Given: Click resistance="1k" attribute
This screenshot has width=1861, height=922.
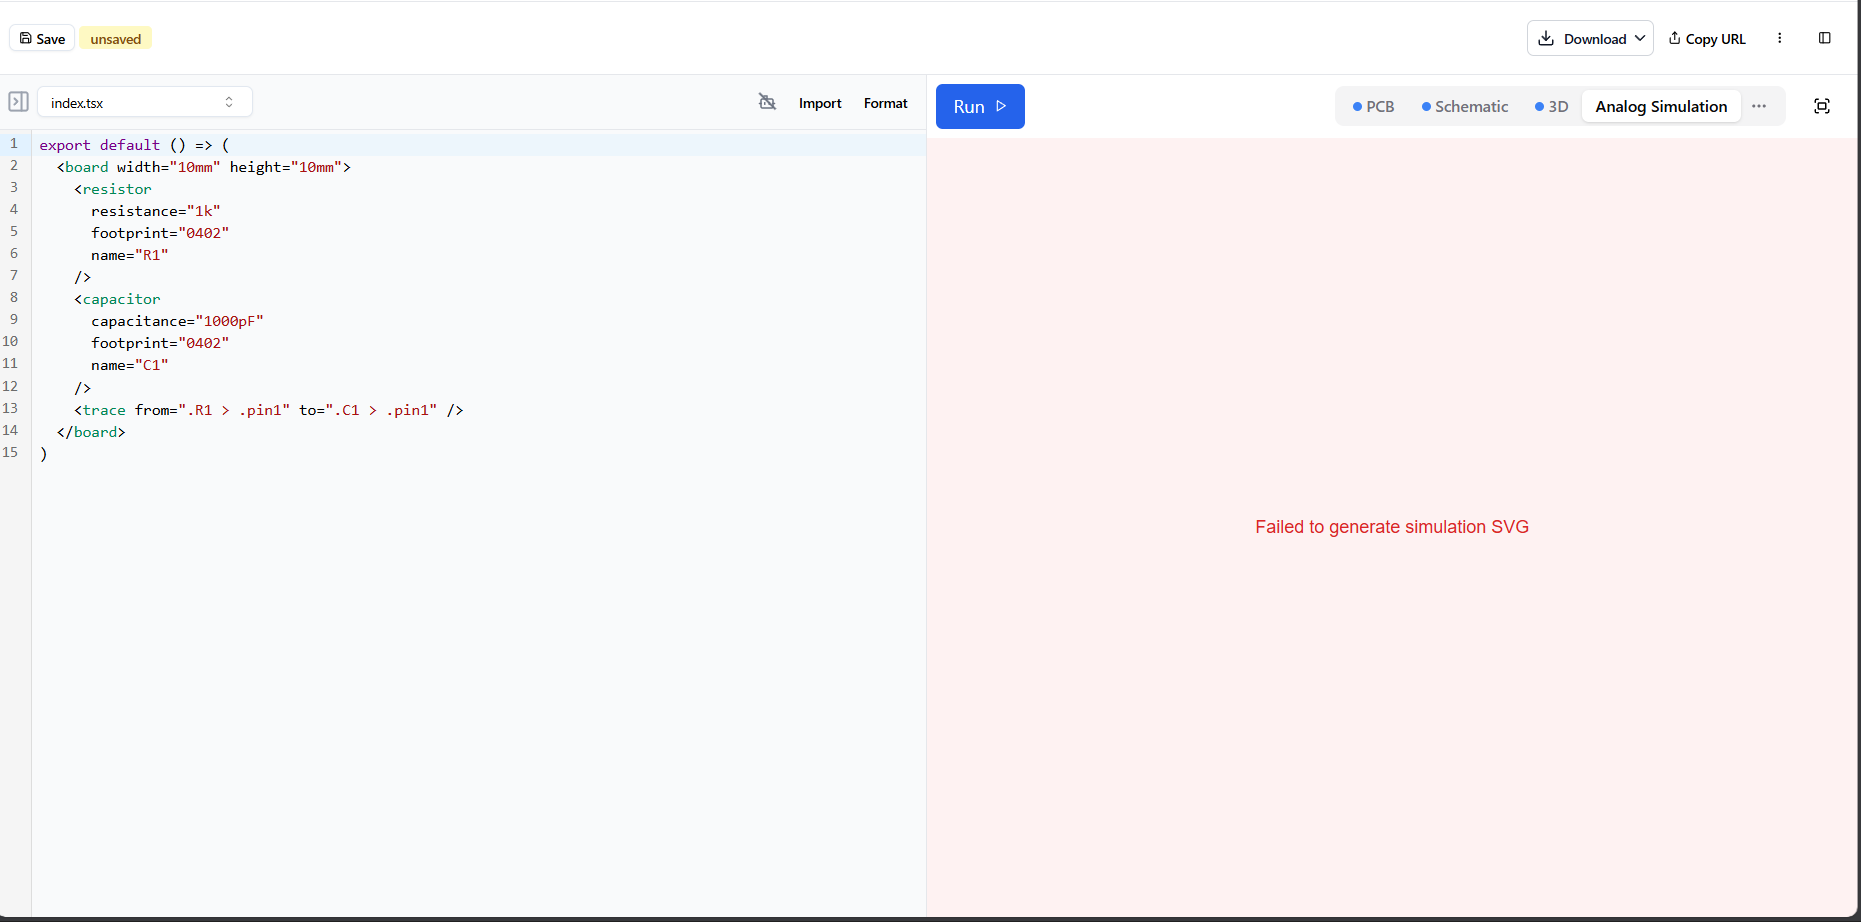Looking at the screenshot, I should (155, 211).
